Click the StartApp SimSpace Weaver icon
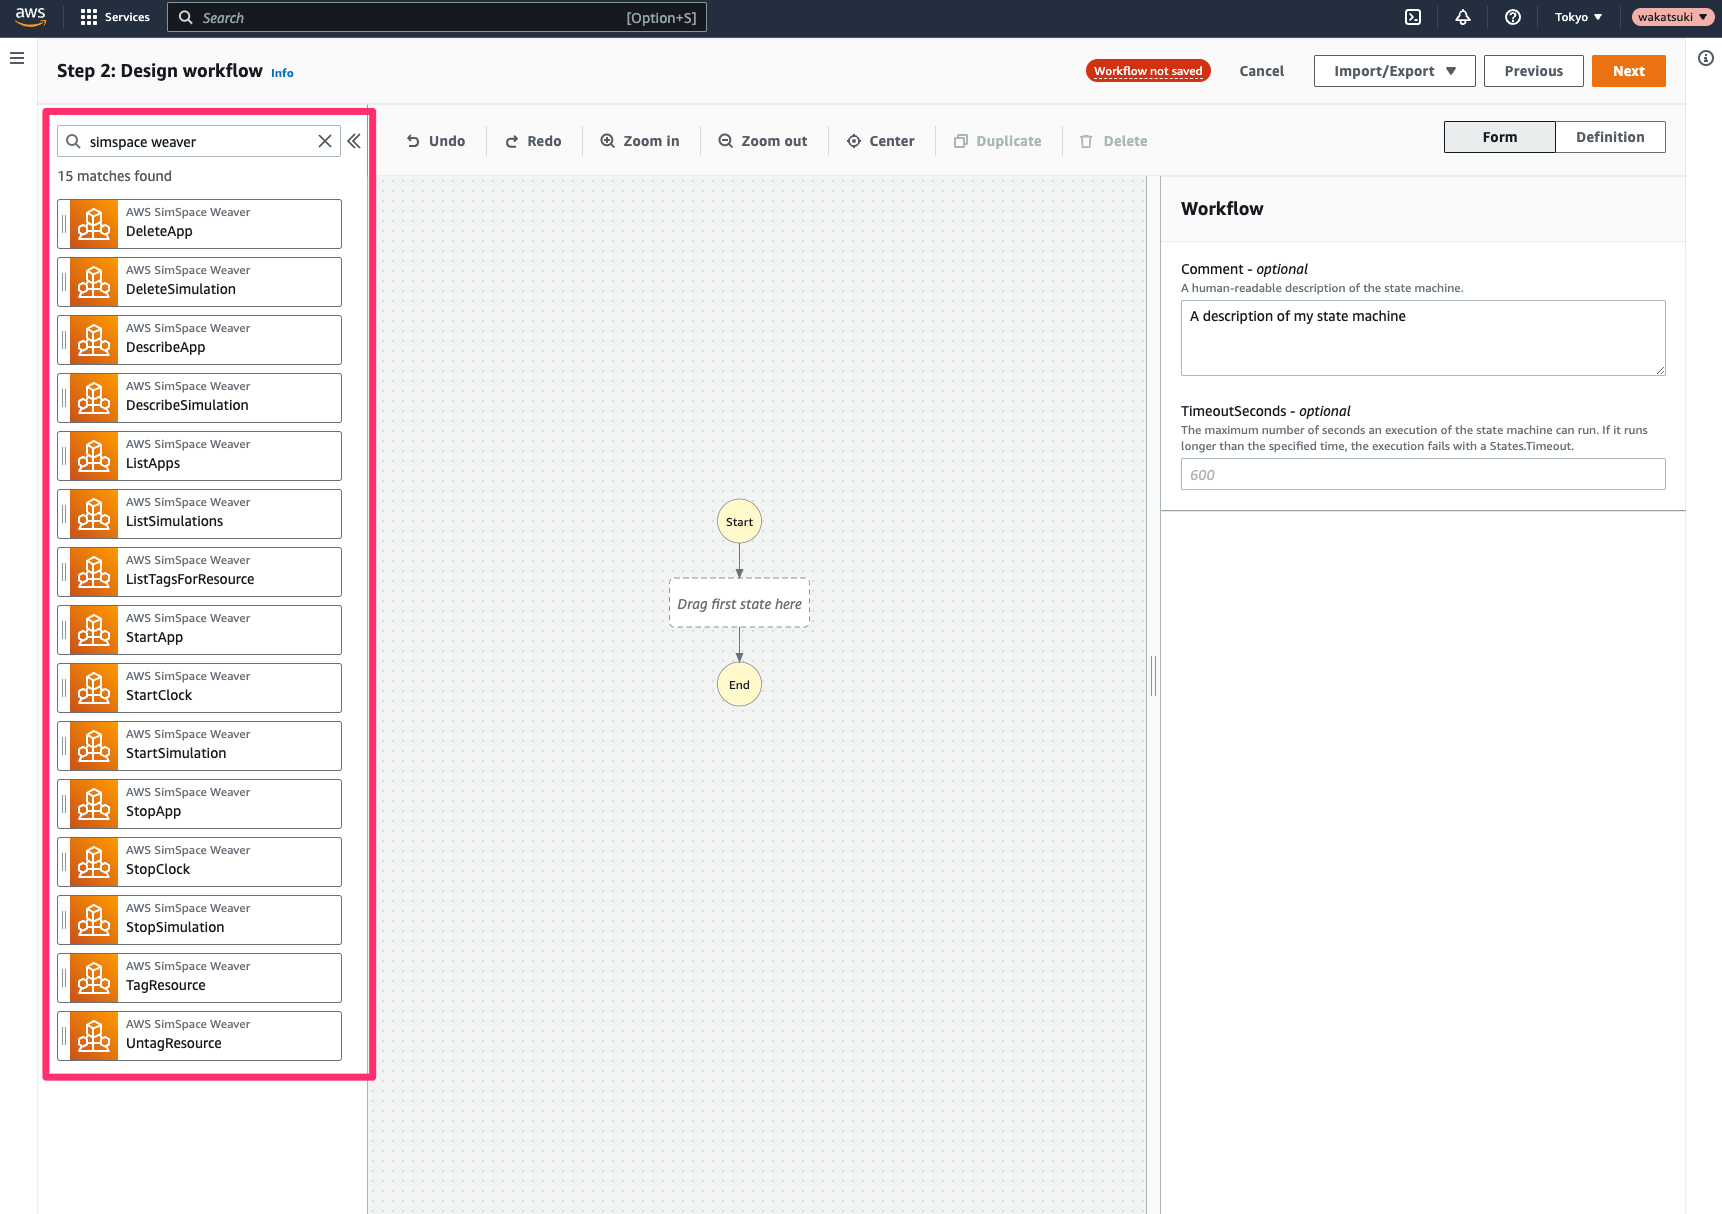The image size is (1722, 1214). (x=94, y=630)
